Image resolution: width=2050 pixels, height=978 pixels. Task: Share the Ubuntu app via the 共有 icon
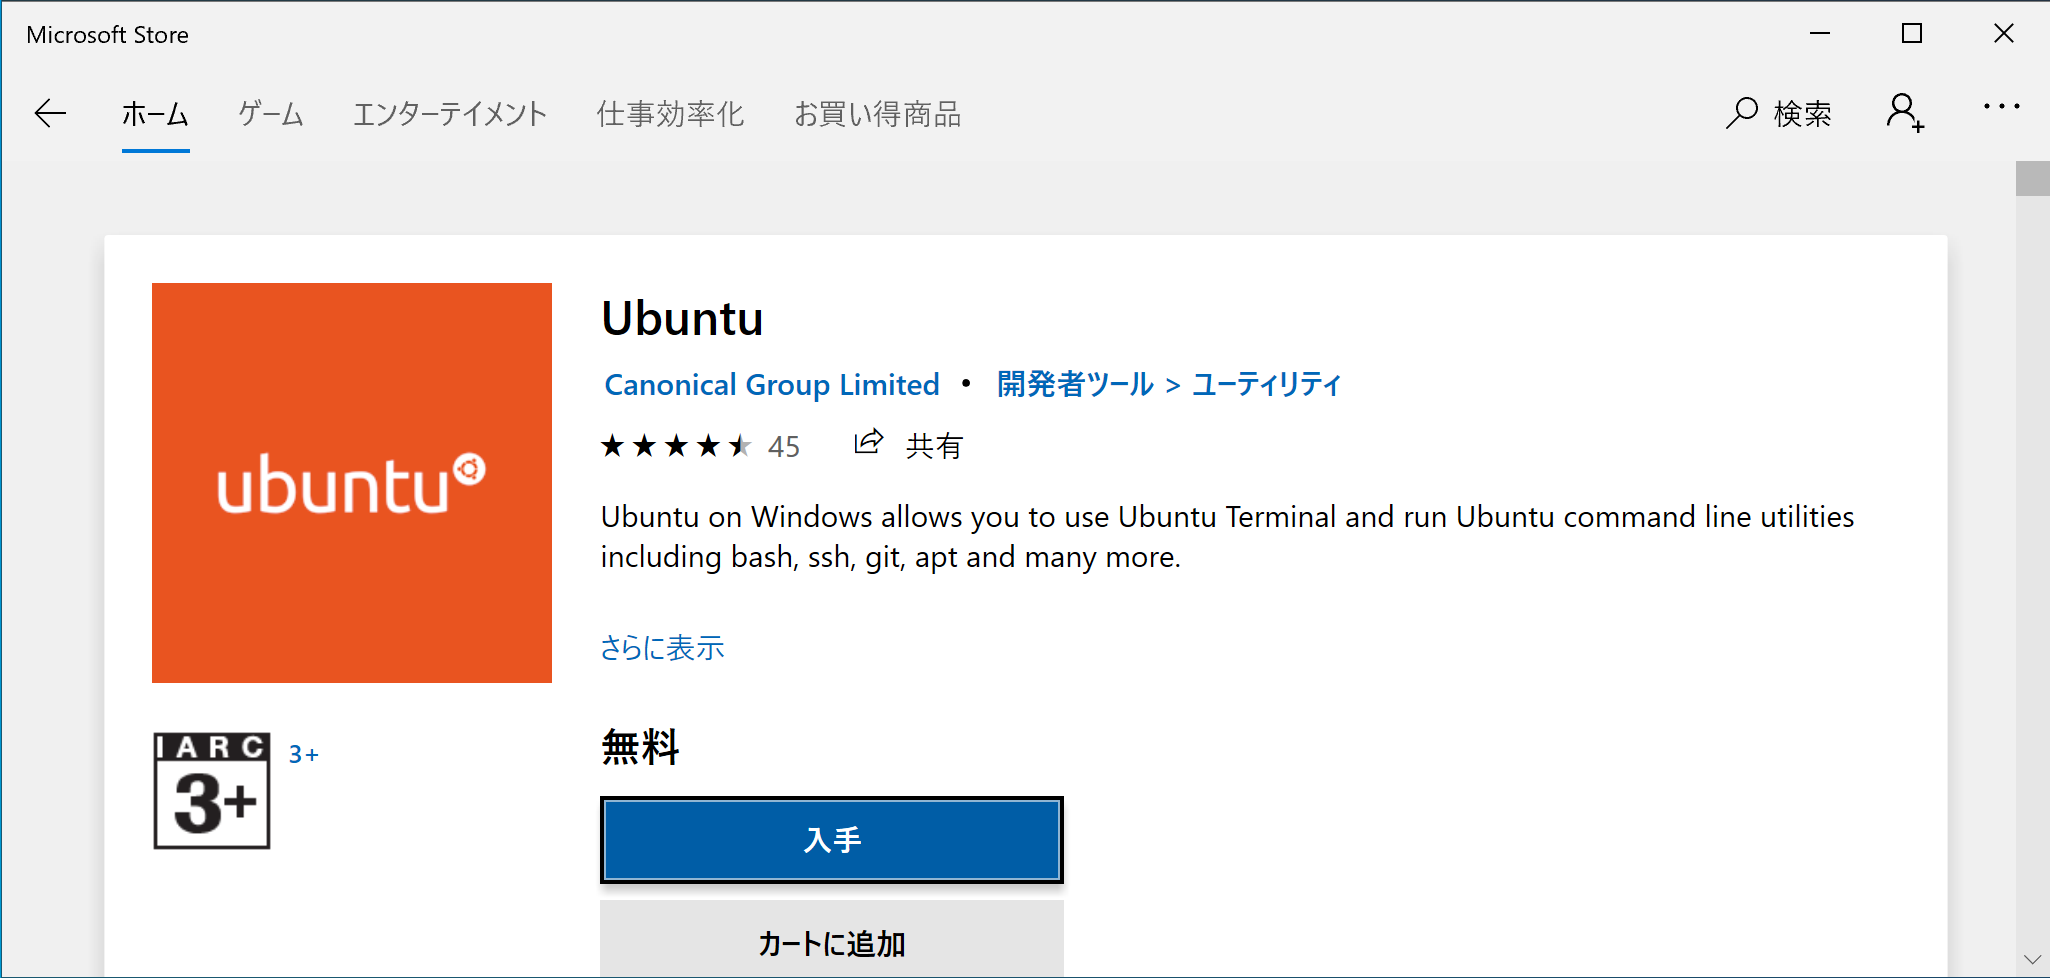click(x=869, y=443)
